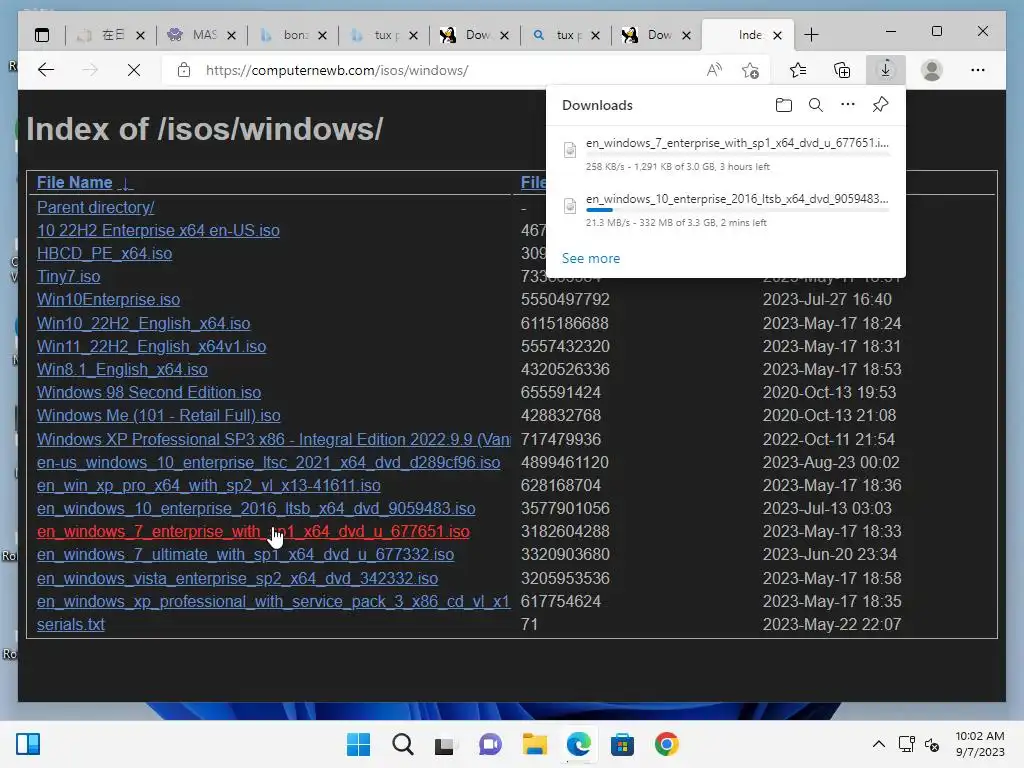Go back to the previous page
The width and height of the screenshot is (1024, 768).
click(46, 70)
